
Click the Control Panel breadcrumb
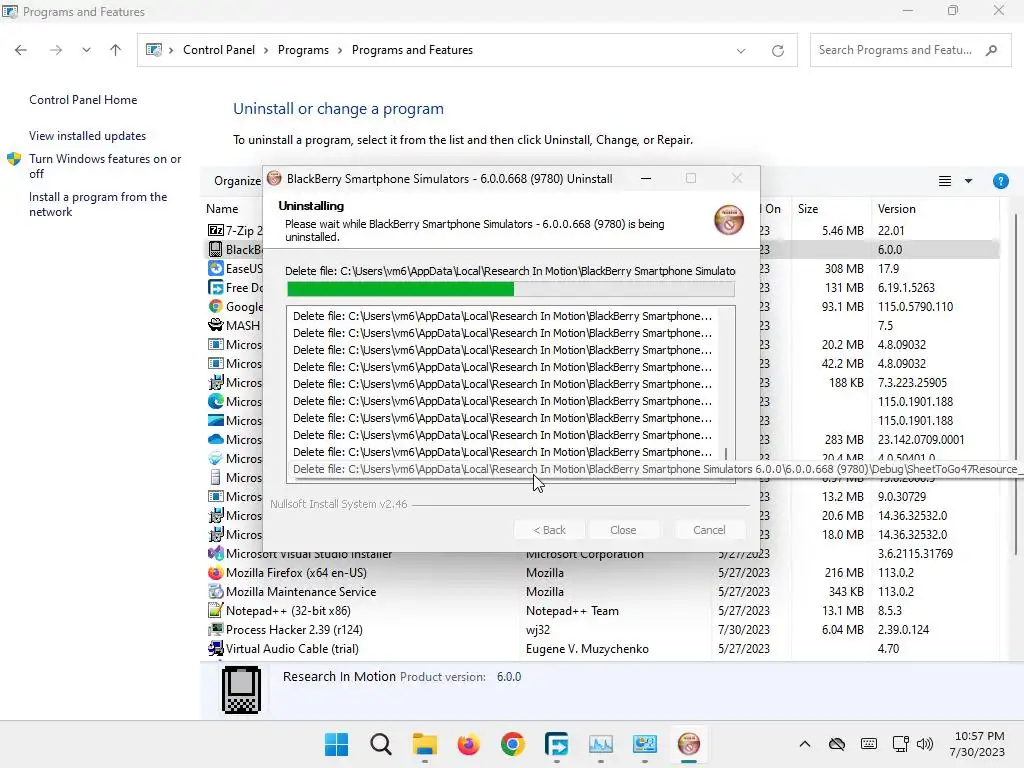pyautogui.click(x=219, y=50)
